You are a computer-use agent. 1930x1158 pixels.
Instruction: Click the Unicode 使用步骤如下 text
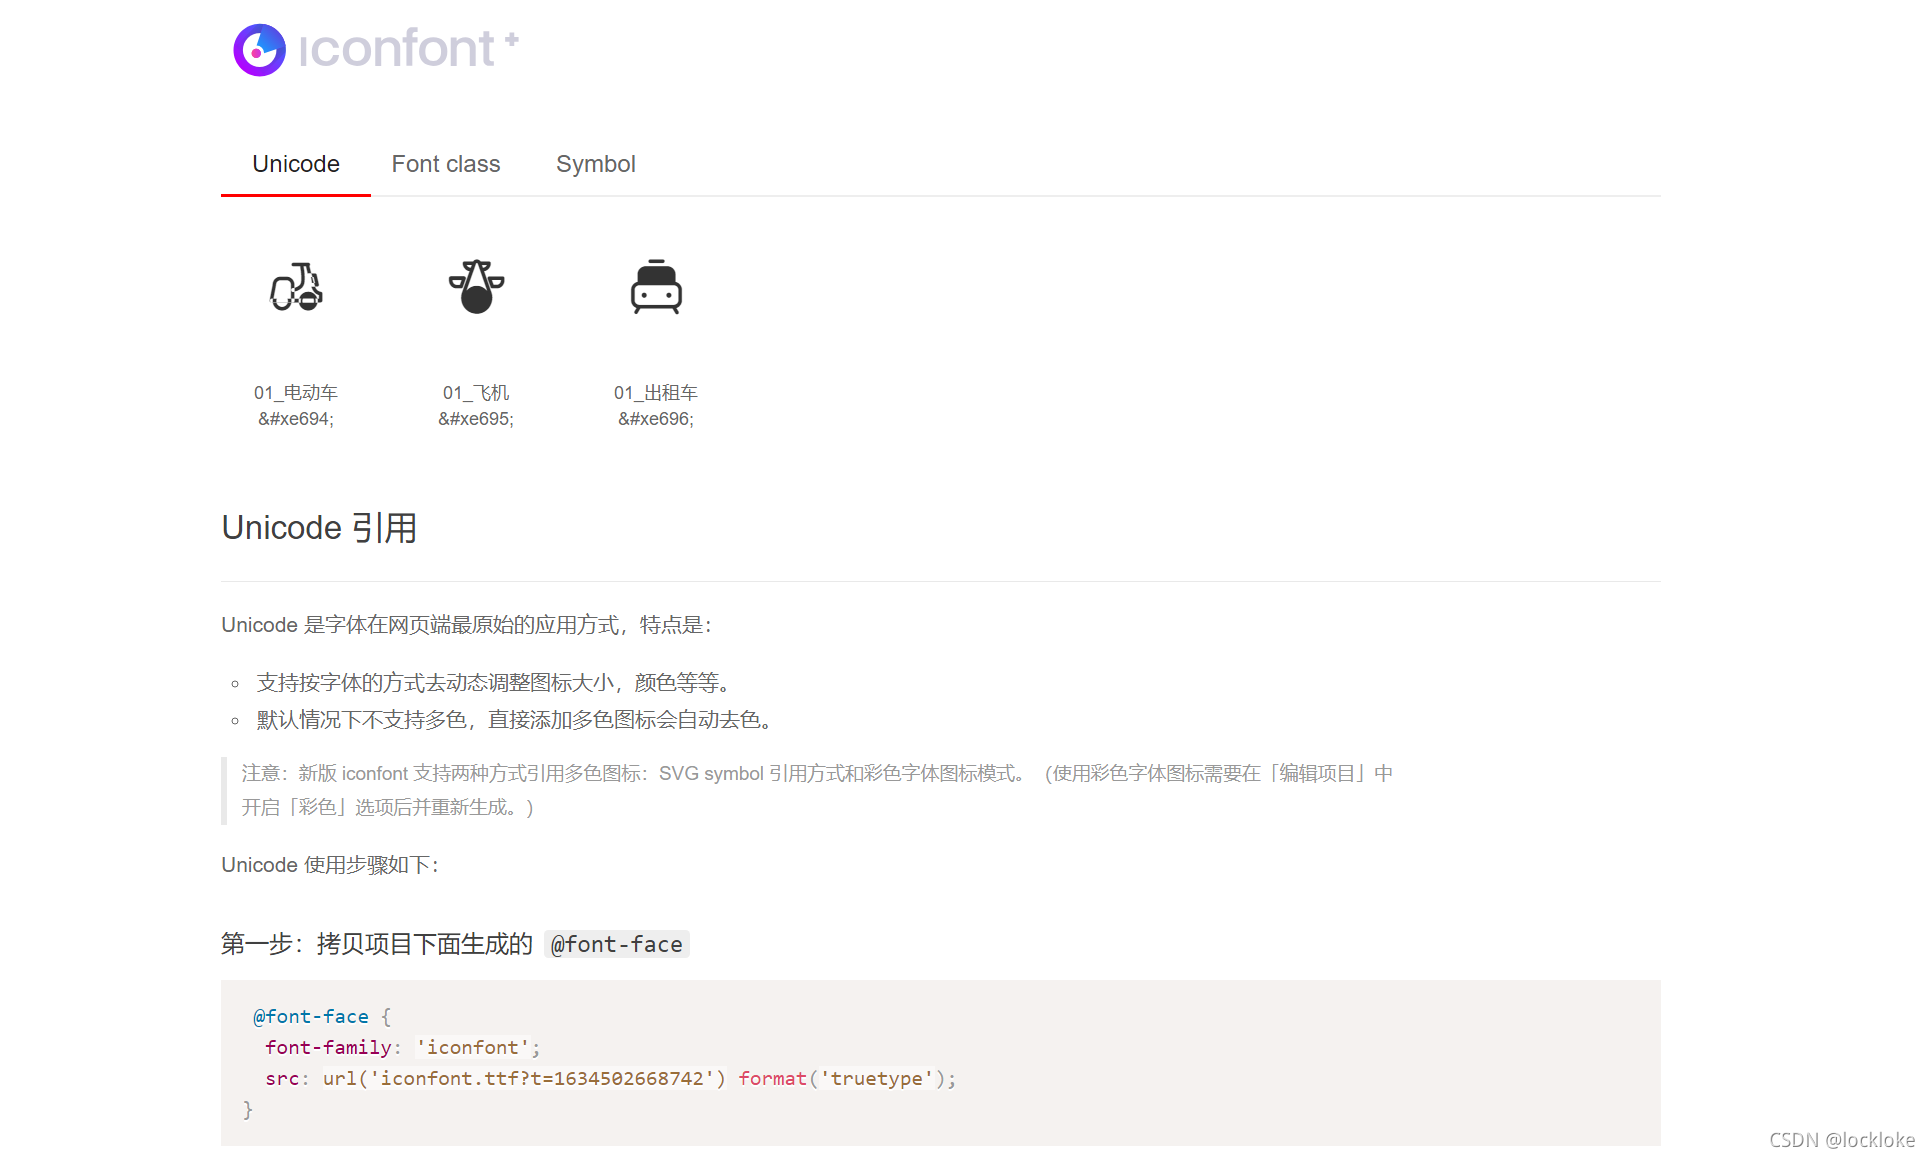(x=330, y=865)
